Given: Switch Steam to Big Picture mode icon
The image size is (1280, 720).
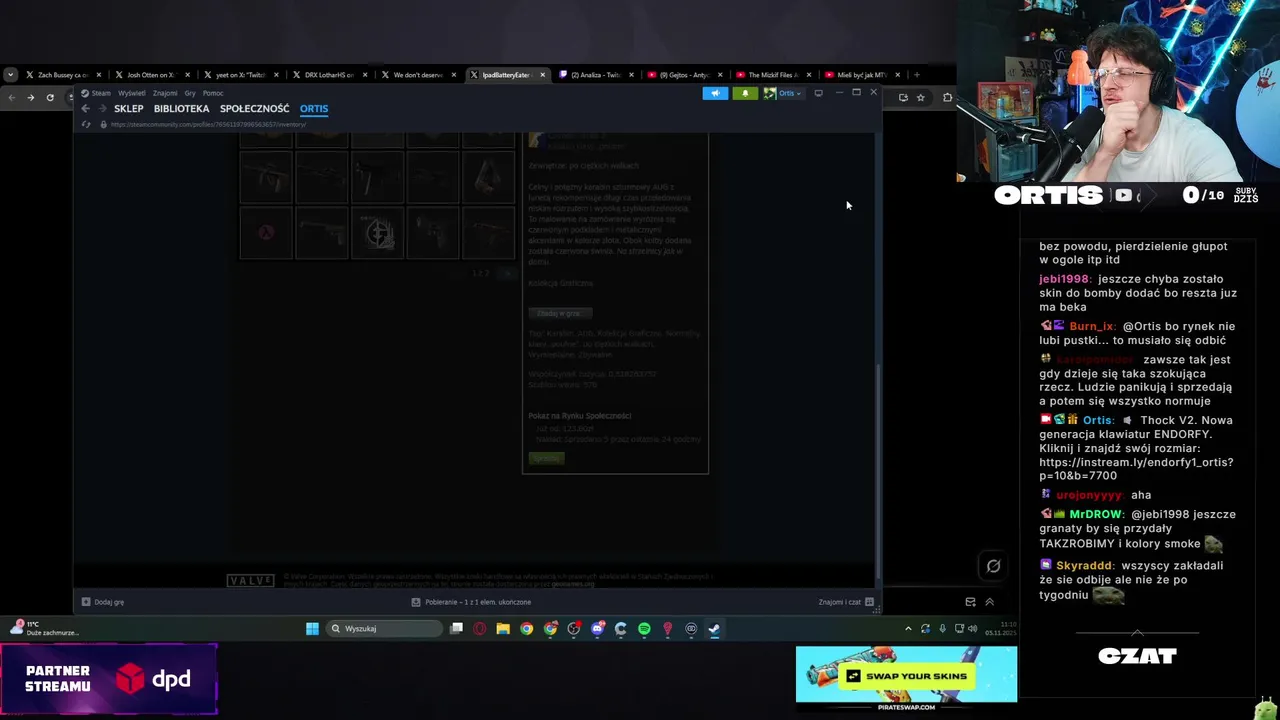Looking at the screenshot, I should coord(818,93).
